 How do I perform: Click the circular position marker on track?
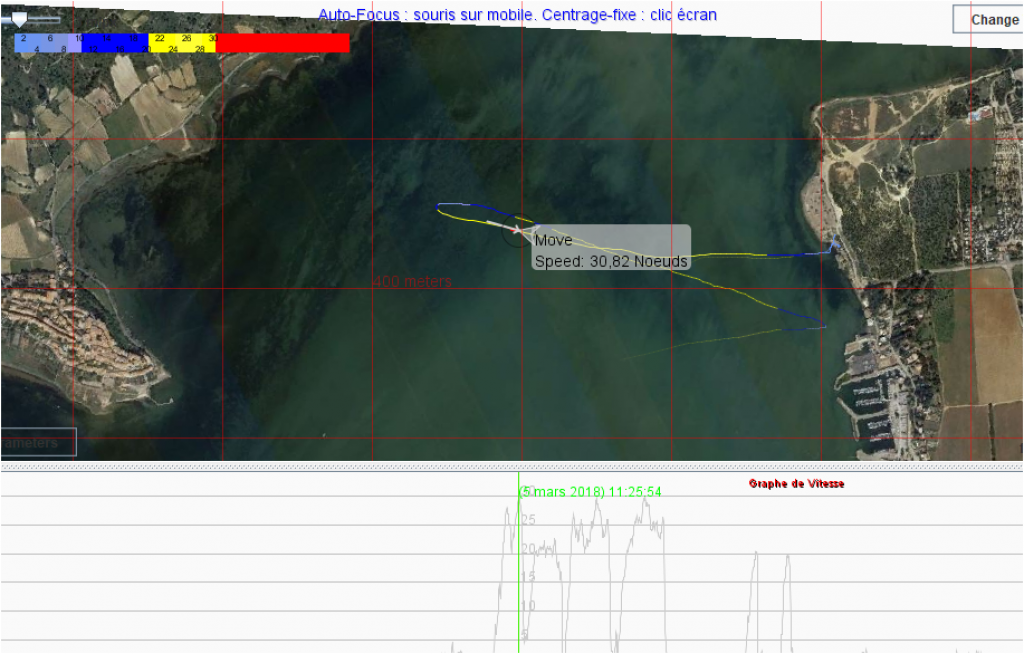(514, 233)
